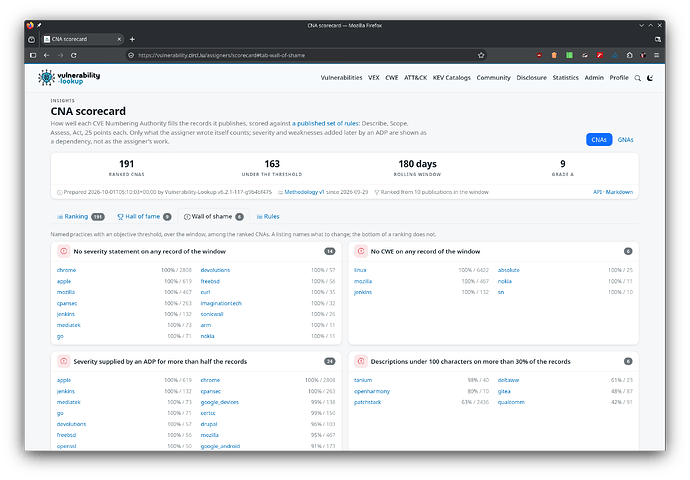Open the VEX navigation item
The height and width of the screenshot is (480, 690).
(x=374, y=77)
